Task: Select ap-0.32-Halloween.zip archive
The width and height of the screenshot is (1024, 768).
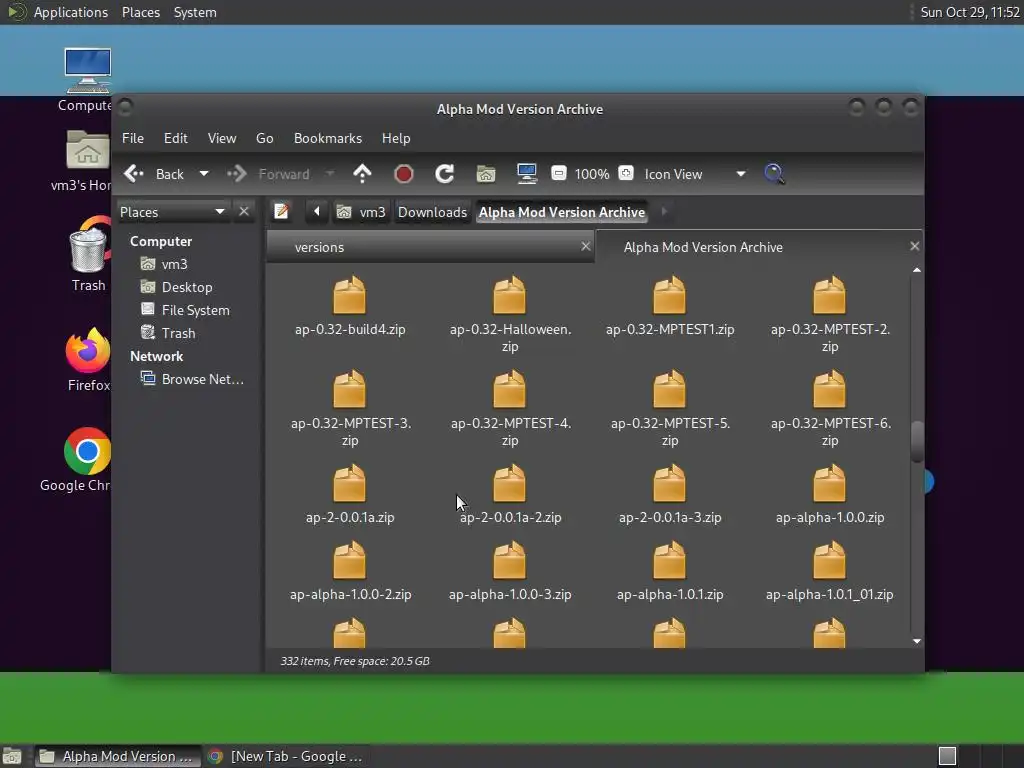Action: pyautogui.click(x=509, y=315)
